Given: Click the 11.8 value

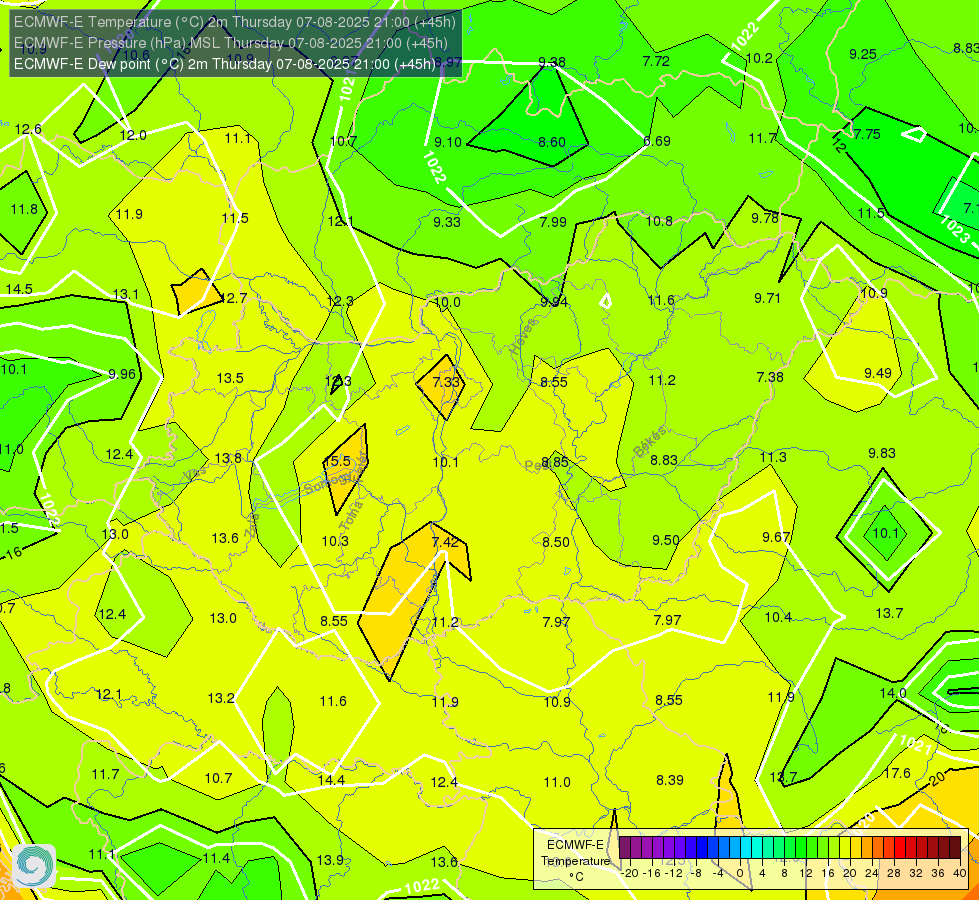Looking at the screenshot, I should pos(24,209).
